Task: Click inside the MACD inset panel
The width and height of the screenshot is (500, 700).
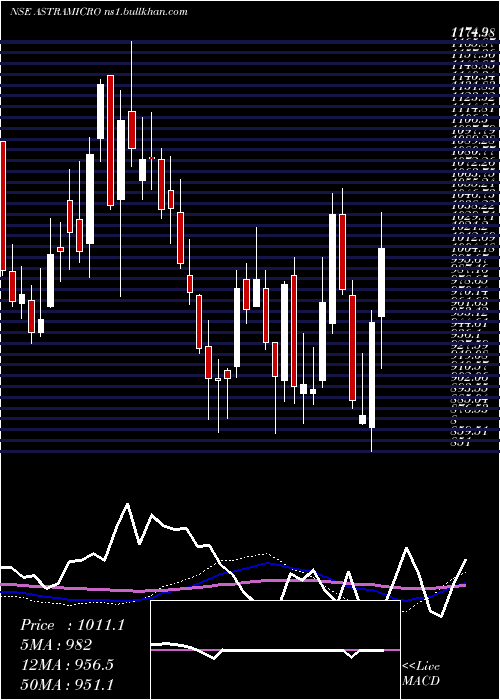Action: 275,650
